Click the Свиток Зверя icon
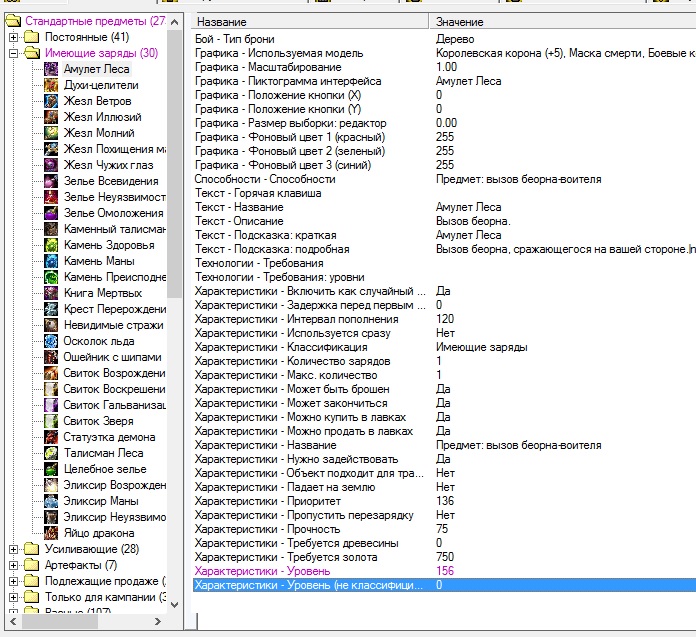Image resolution: width=696 pixels, height=637 pixels. pos(51,421)
